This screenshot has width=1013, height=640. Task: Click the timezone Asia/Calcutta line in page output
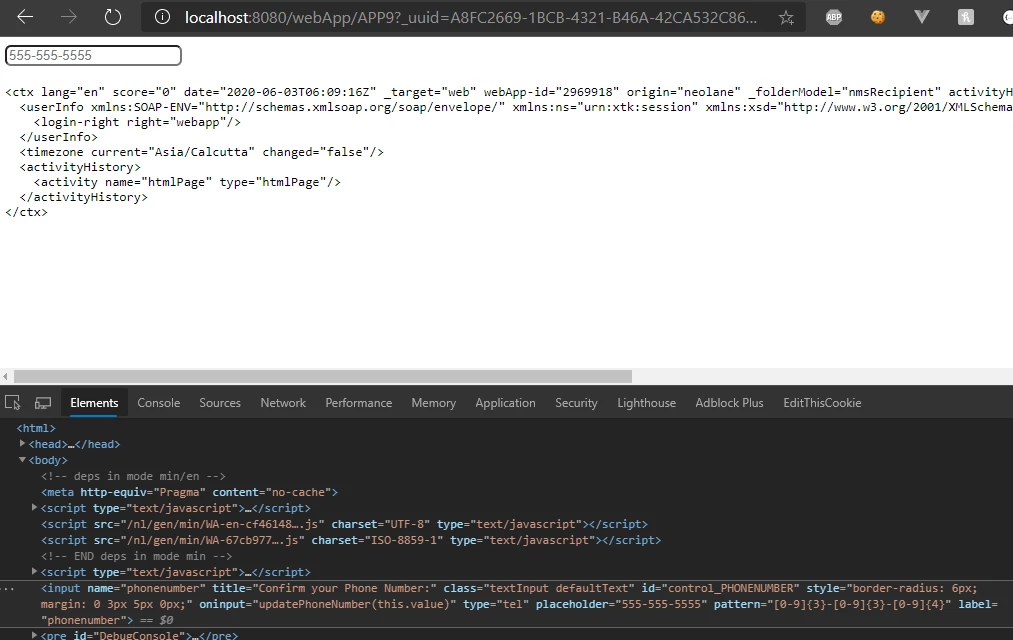202,152
